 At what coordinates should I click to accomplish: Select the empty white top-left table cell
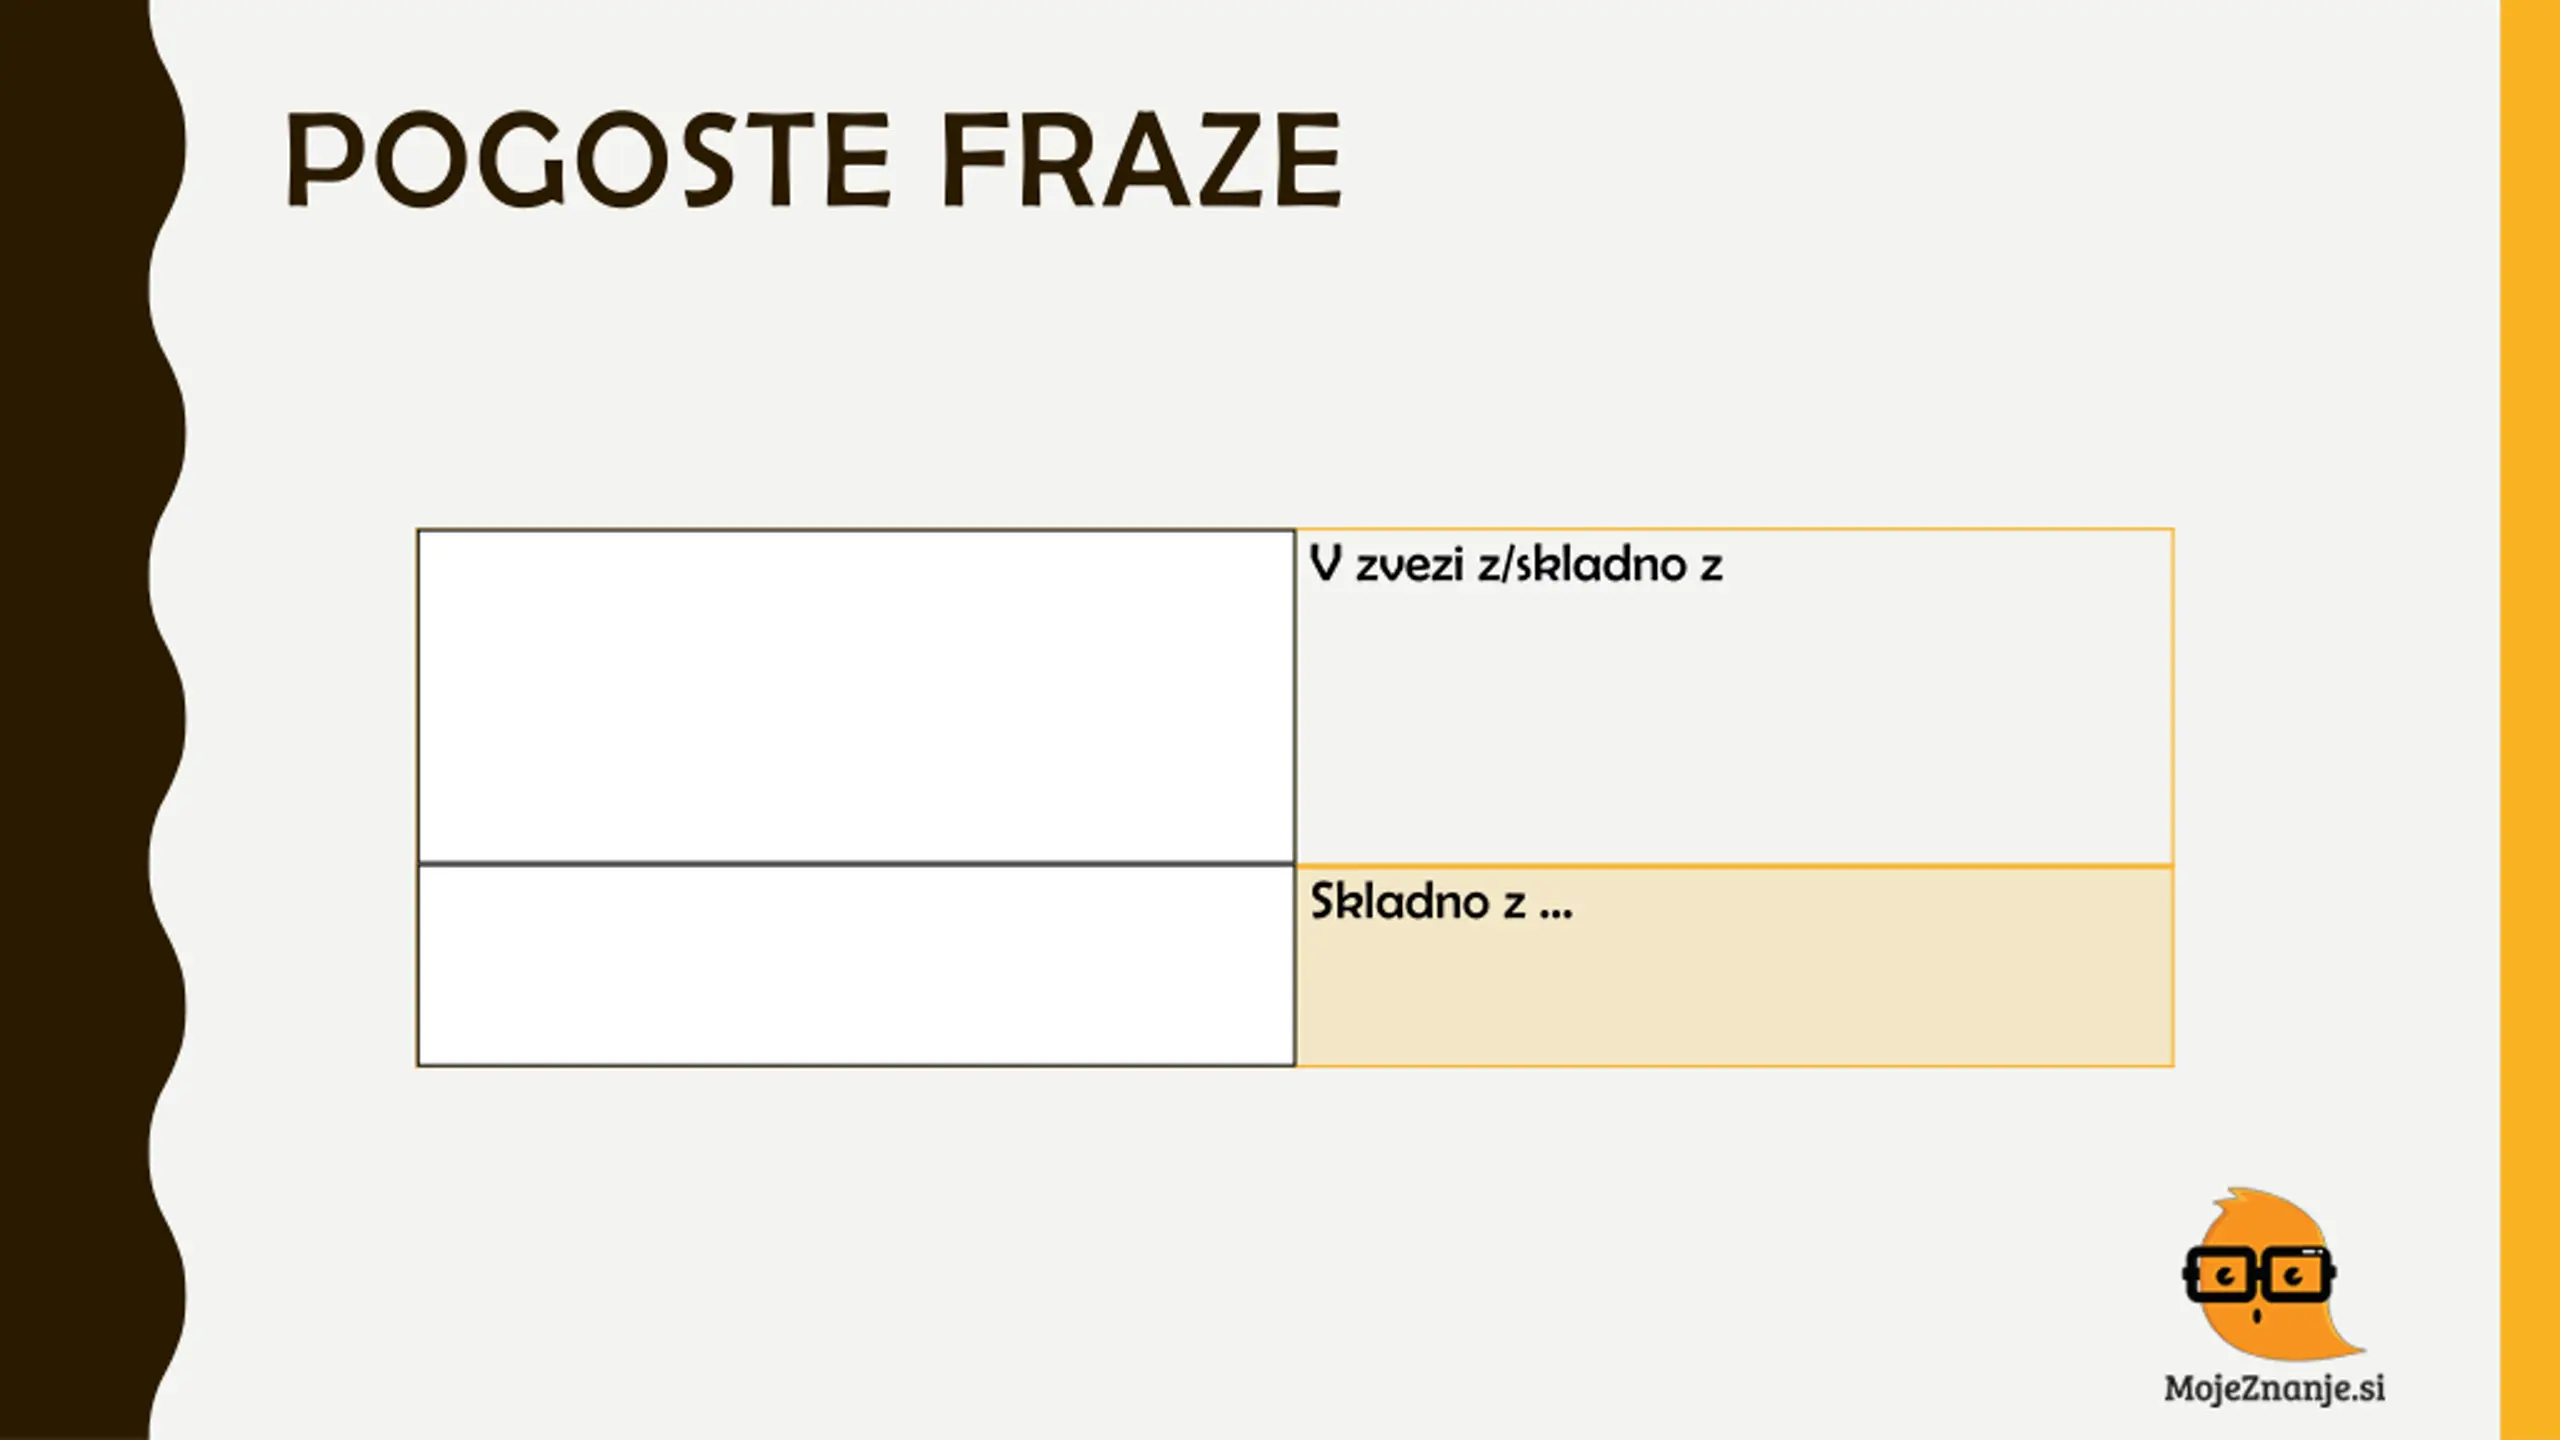coord(856,696)
